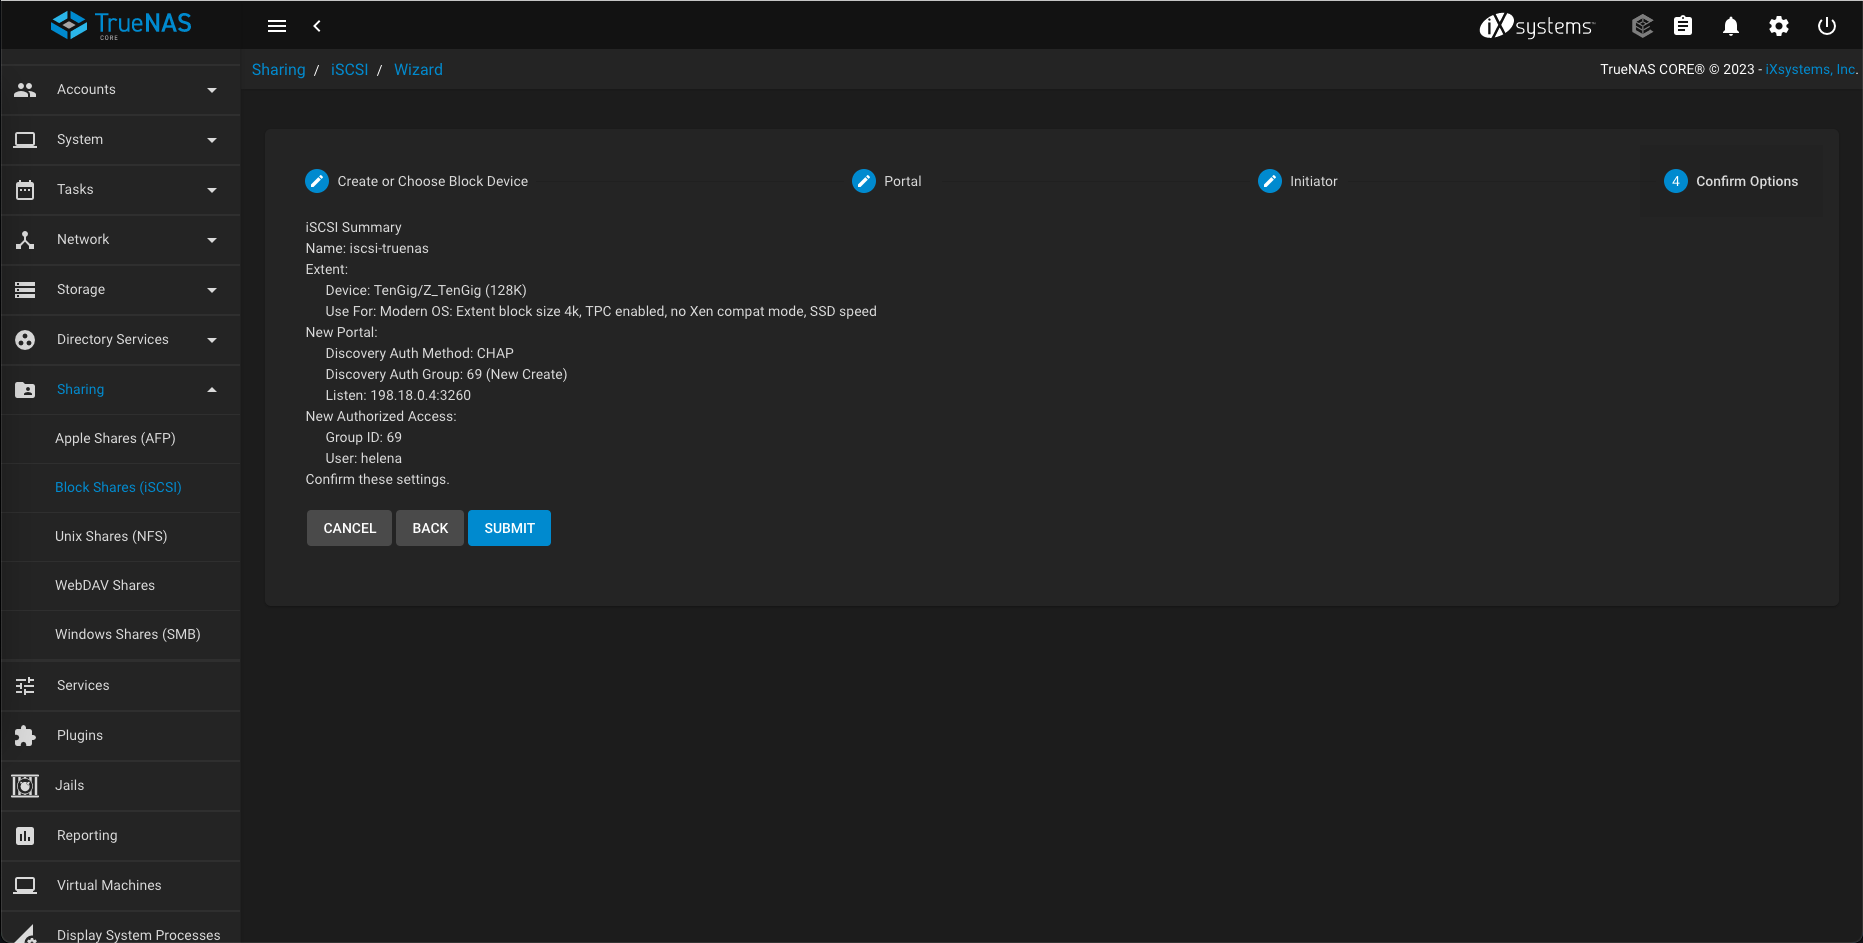Open the task manager clipboard icon
The height and width of the screenshot is (943, 1863).
(x=1683, y=26)
